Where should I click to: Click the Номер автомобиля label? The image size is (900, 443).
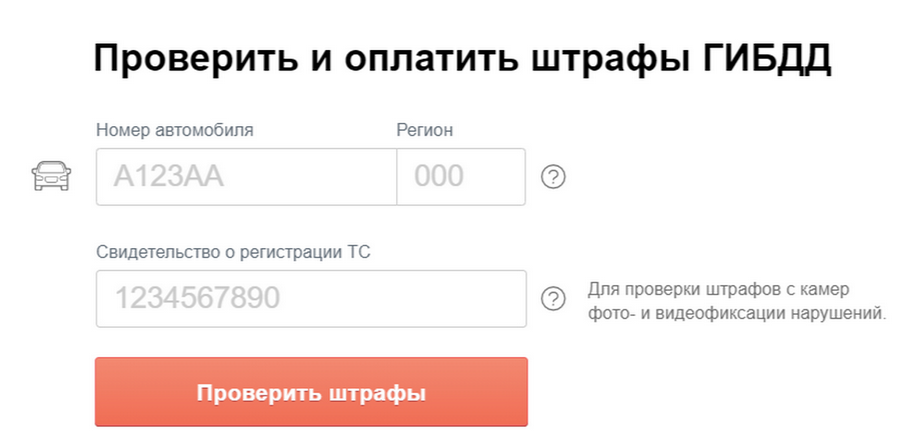click(175, 130)
